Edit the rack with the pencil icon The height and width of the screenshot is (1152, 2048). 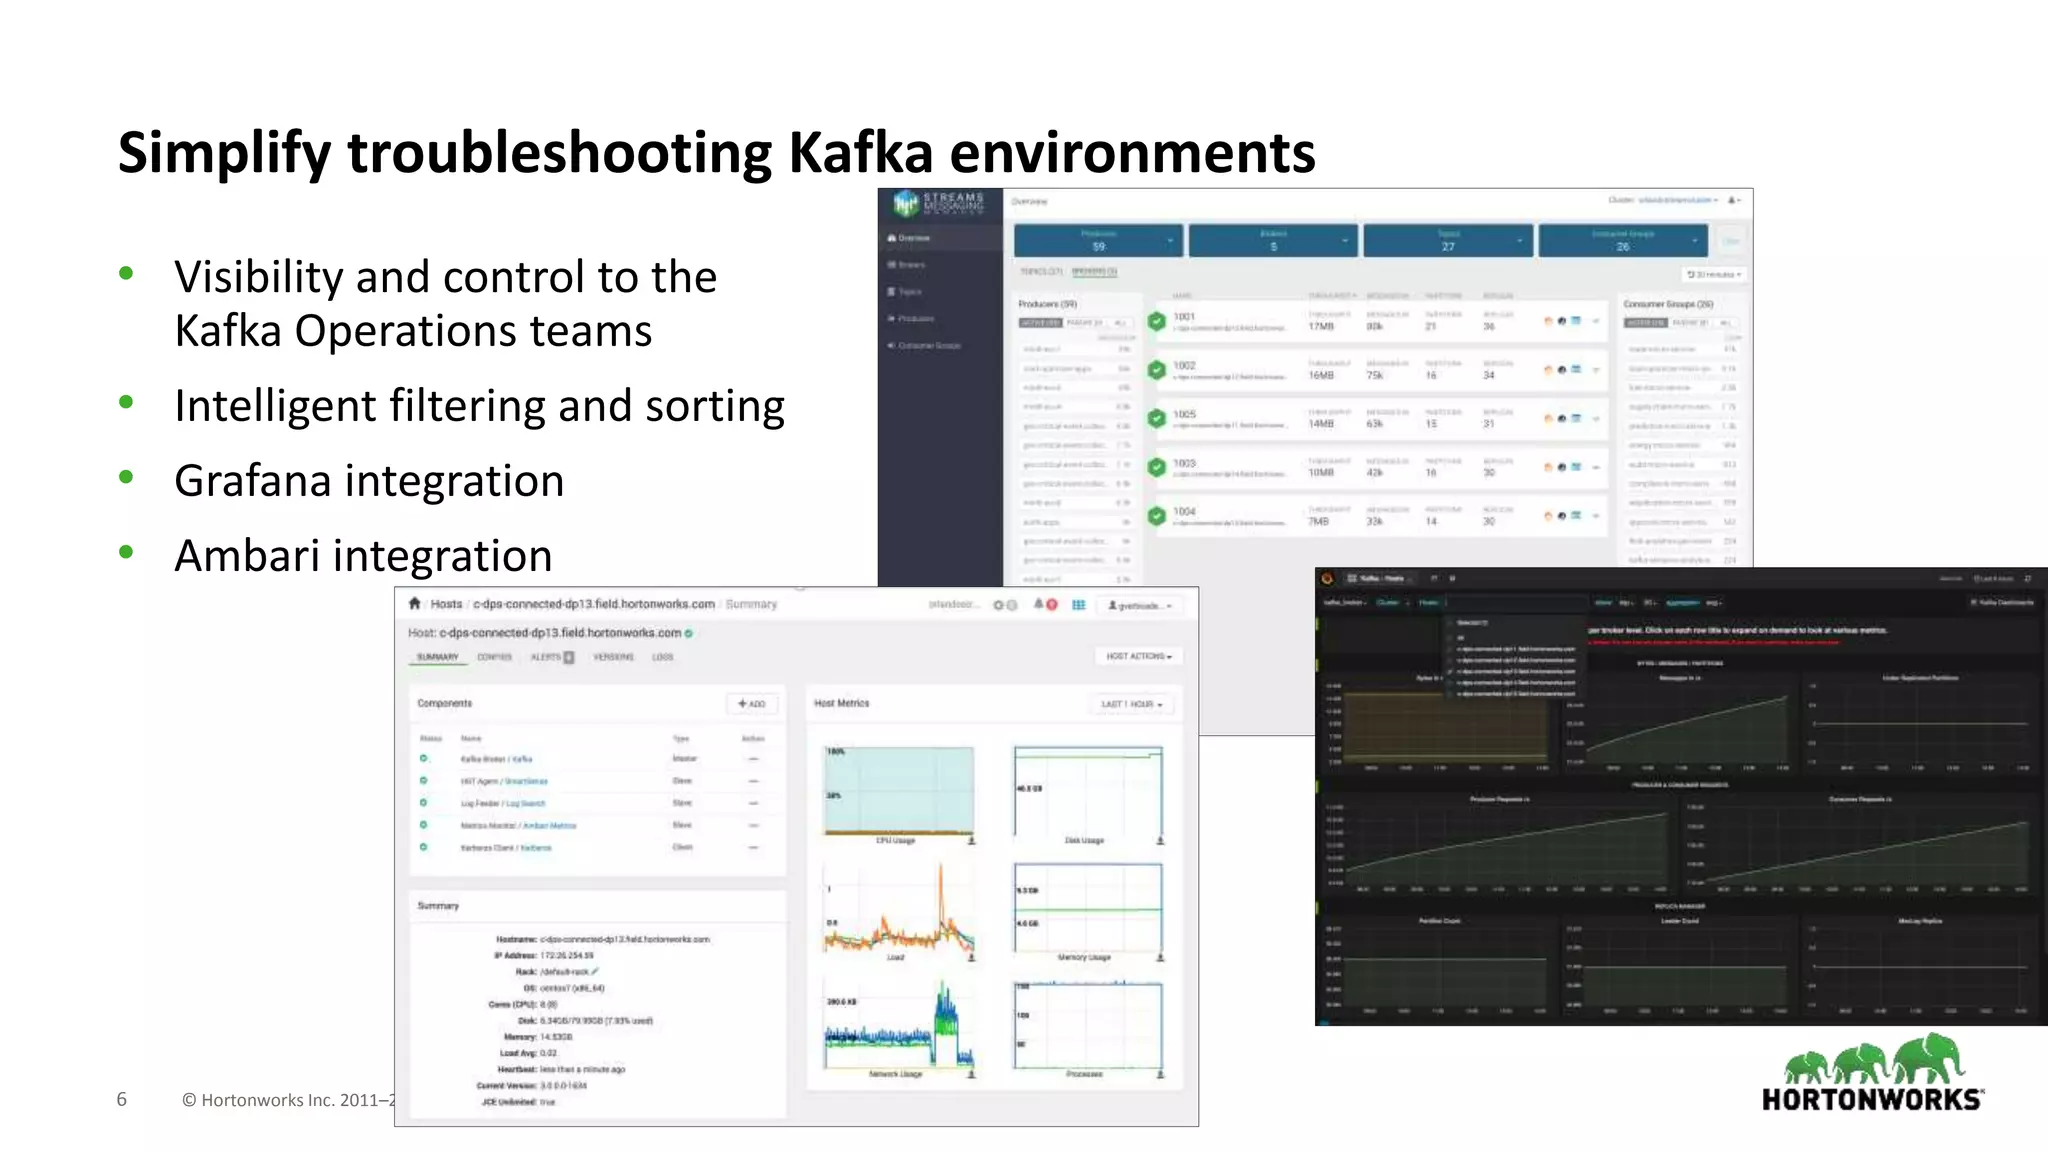595,971
